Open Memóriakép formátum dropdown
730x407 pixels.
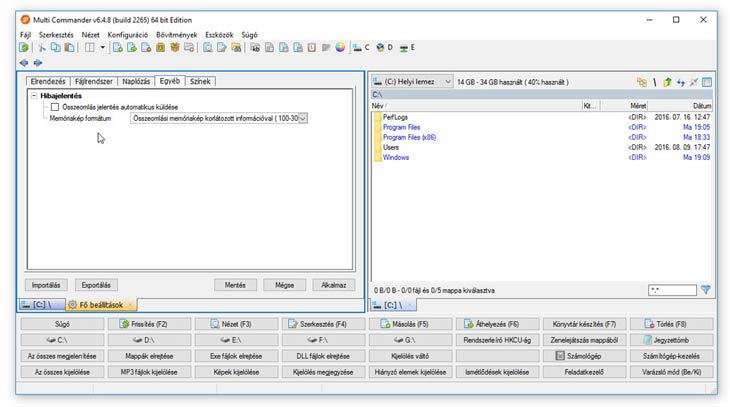coord(303,118)
